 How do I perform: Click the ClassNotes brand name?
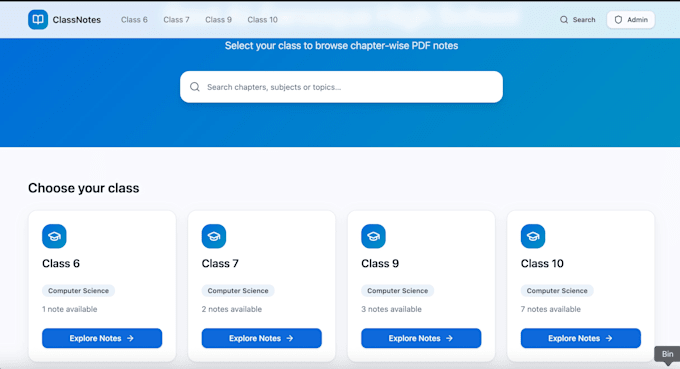tap(77, 20)
